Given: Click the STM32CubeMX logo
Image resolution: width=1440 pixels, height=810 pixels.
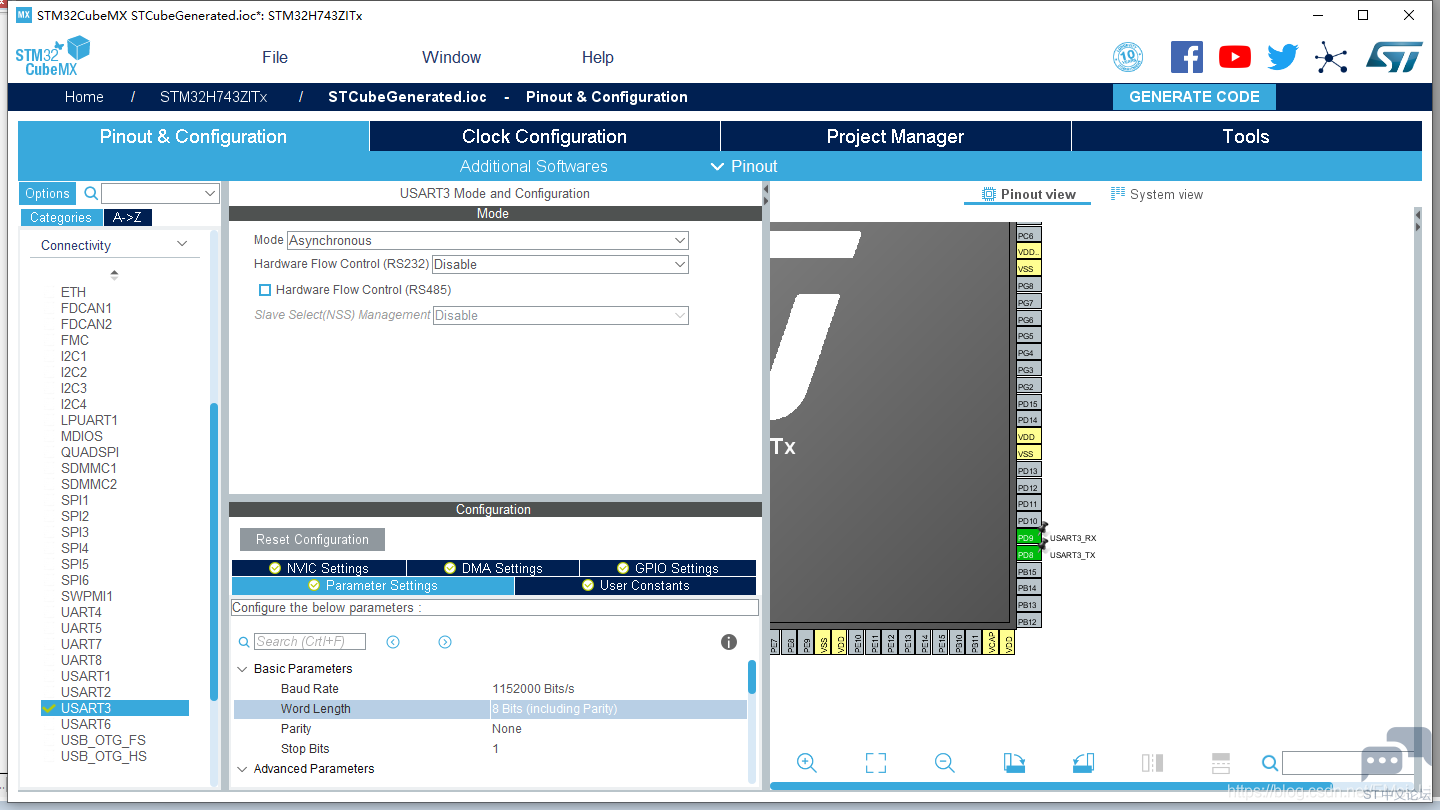Looking at the screenshot, I should tap(53, 57).
